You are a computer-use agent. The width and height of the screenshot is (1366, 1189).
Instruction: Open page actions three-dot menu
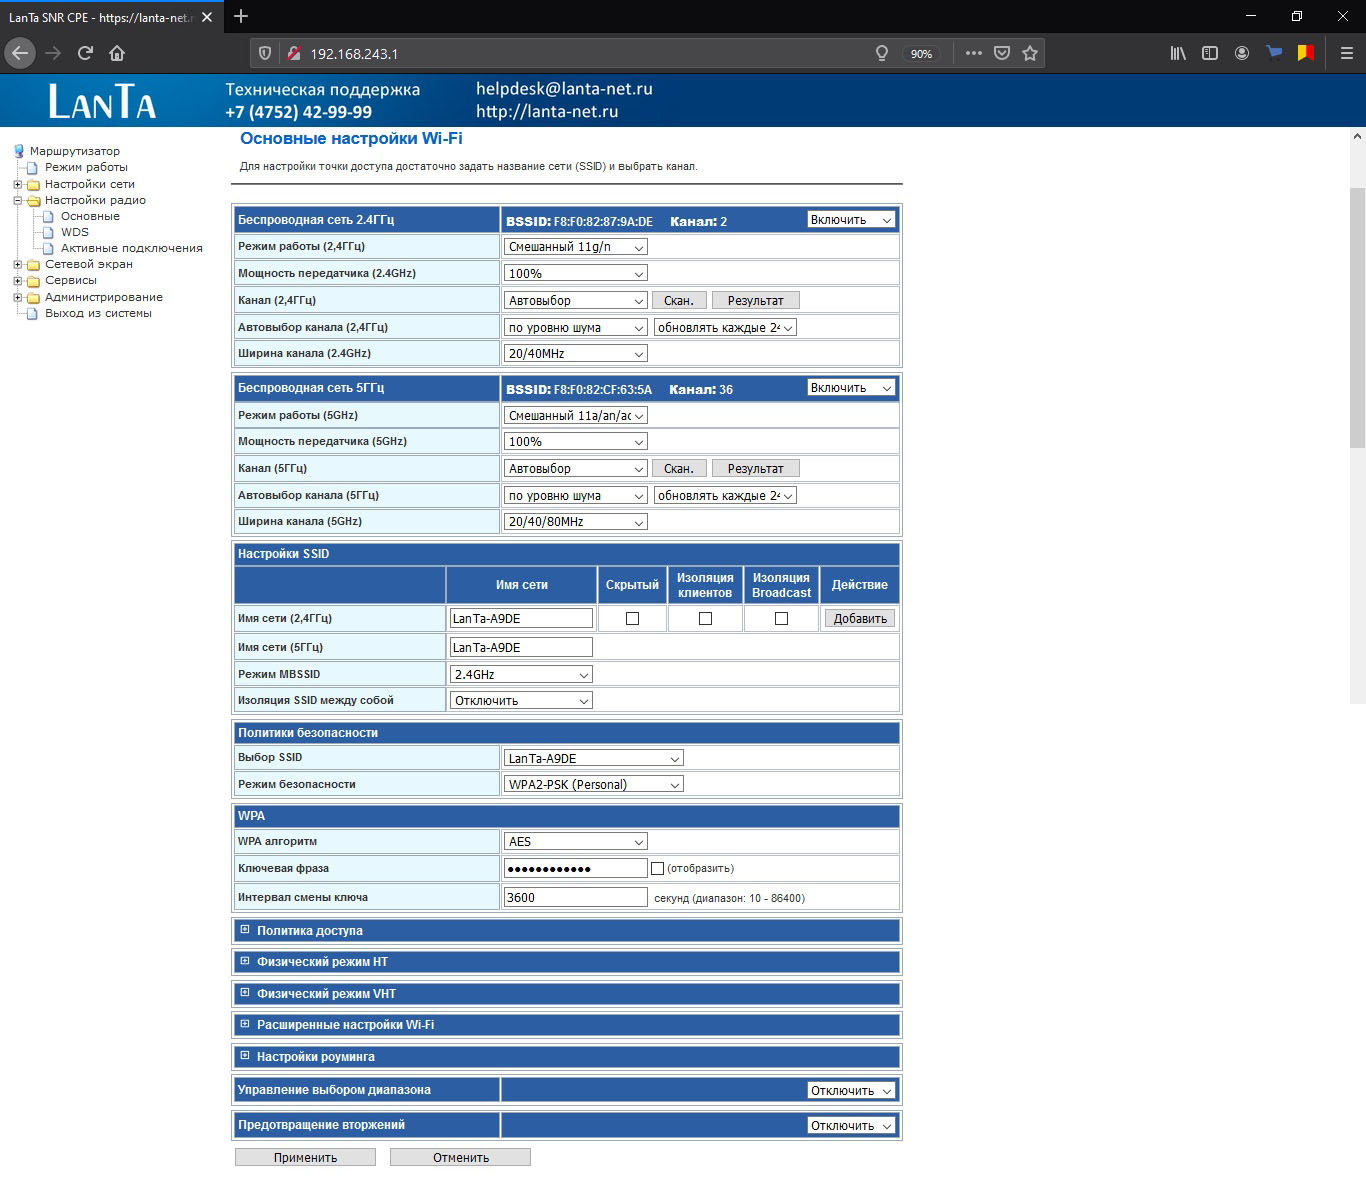[x=974, y=53]
